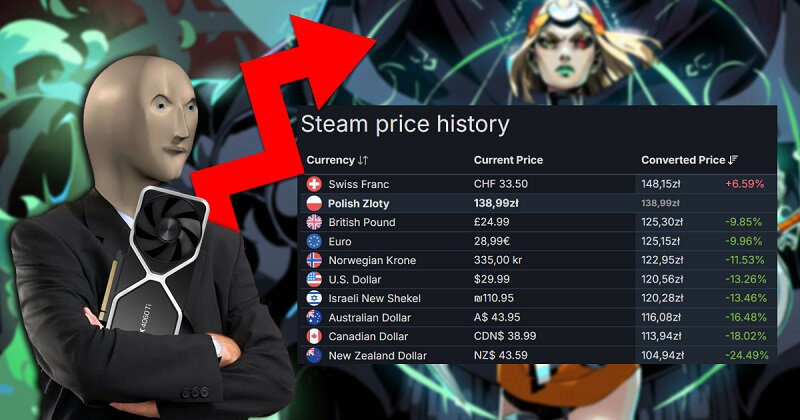The width and height of the screenshot is (800, 420).
Task: Toggle Converted Price sort order icon
Action: click(x=733, y=160)
